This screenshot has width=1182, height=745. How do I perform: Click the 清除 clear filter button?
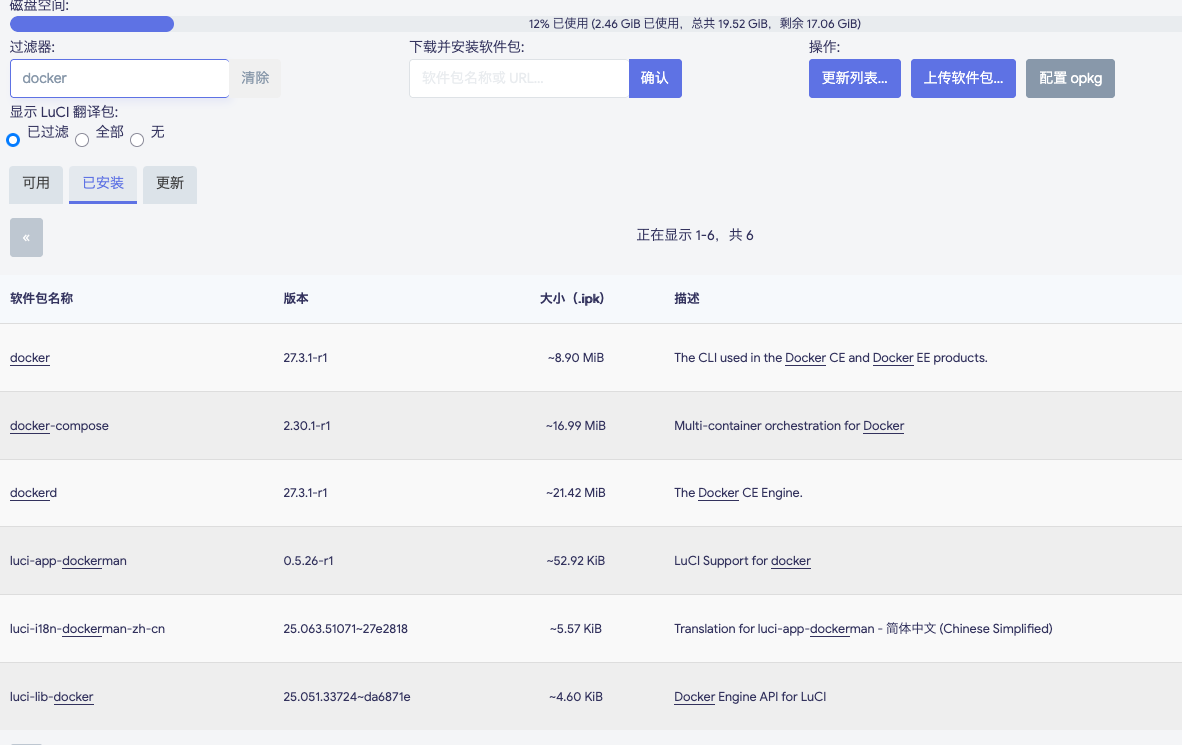pyautogui.click(x=255, y=78)
